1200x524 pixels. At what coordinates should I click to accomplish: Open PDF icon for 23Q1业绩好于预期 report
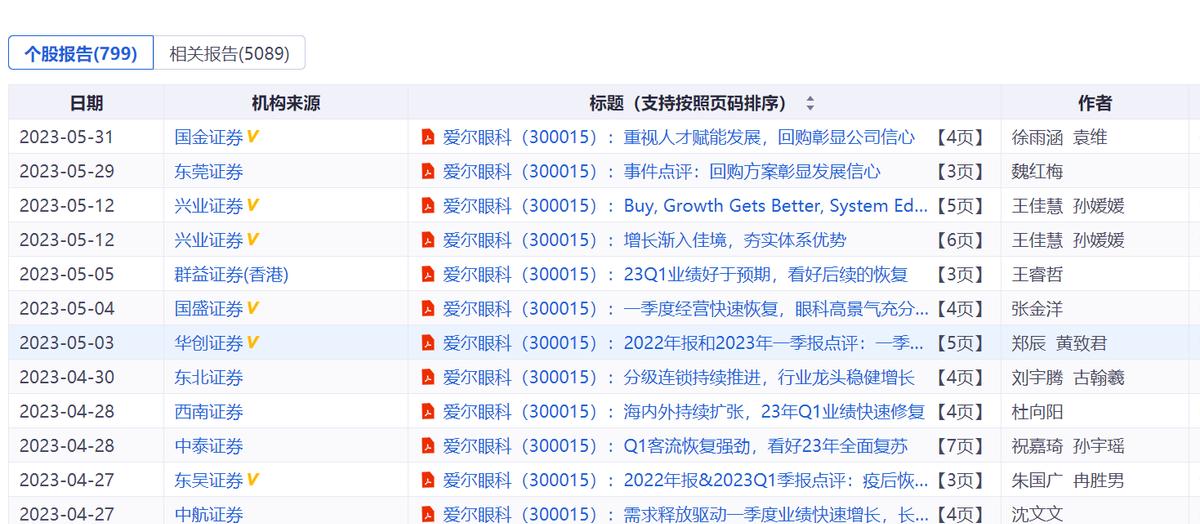(x=428, y=274)
